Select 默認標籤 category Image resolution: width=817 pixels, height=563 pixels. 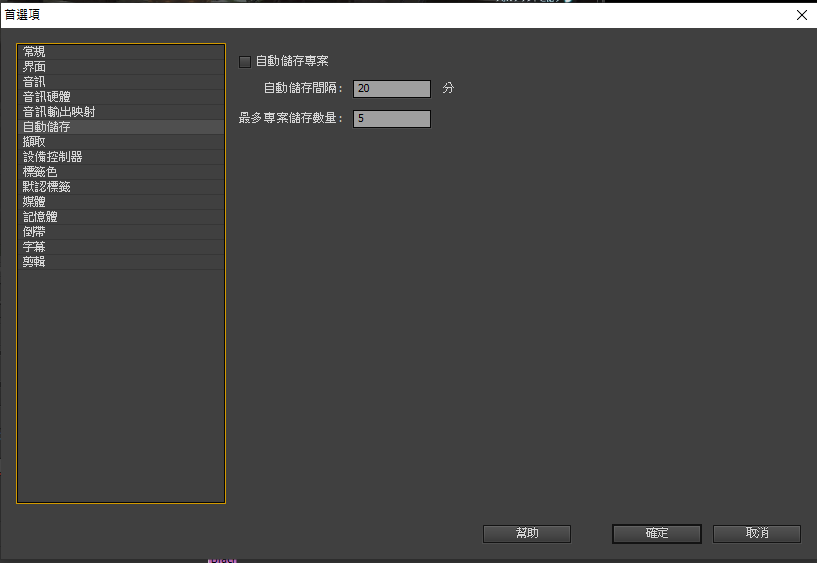click(x=121, y=187)
